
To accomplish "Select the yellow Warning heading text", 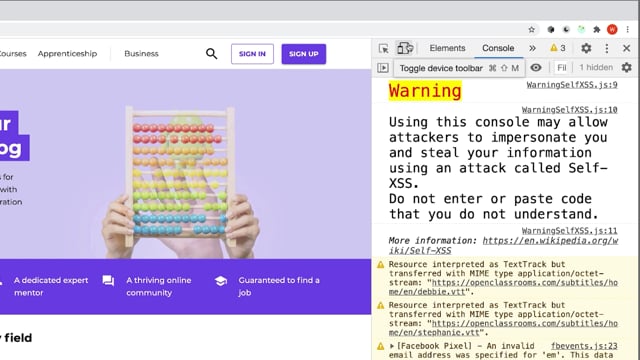I will pyautogui.click(x=425, y=91).
